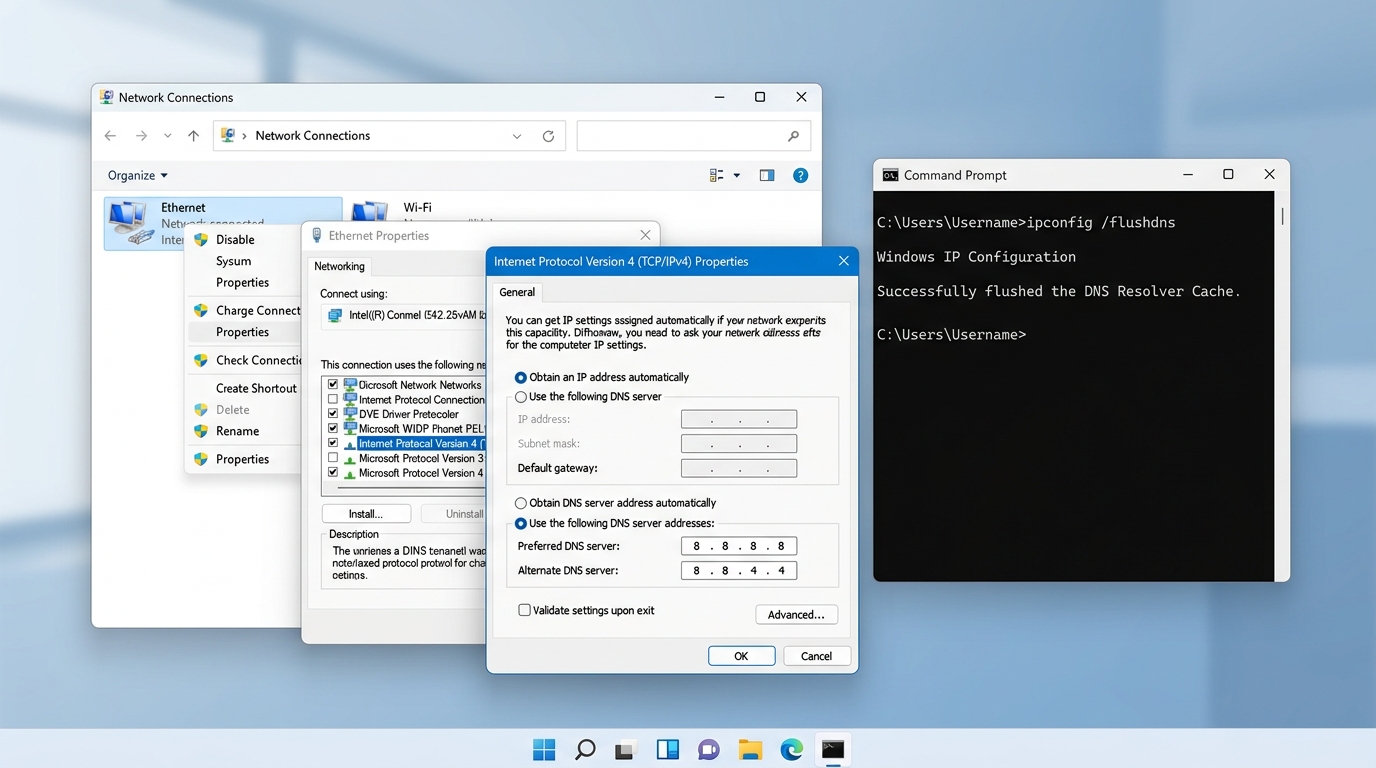Screen dimensions: 1376x768
Task: Open the address bar history dropdown chevron
Action: 517,136
